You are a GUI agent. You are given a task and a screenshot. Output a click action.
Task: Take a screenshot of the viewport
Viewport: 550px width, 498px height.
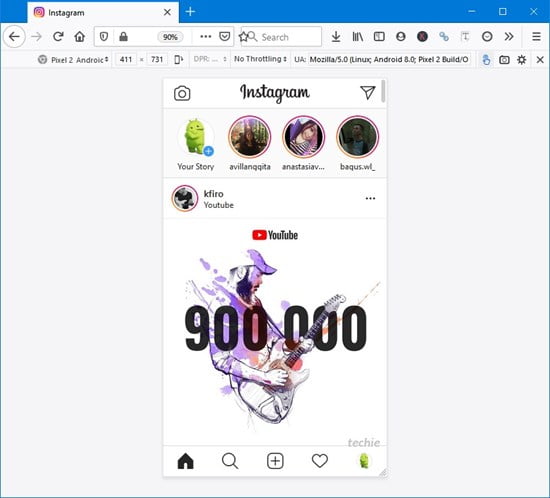(504, 60)
